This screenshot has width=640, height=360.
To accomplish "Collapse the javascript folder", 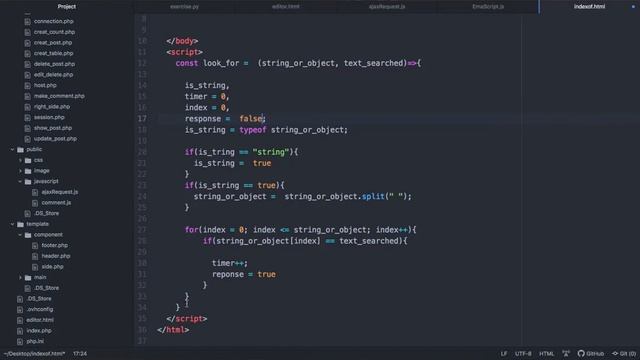I will coord(20,182).
